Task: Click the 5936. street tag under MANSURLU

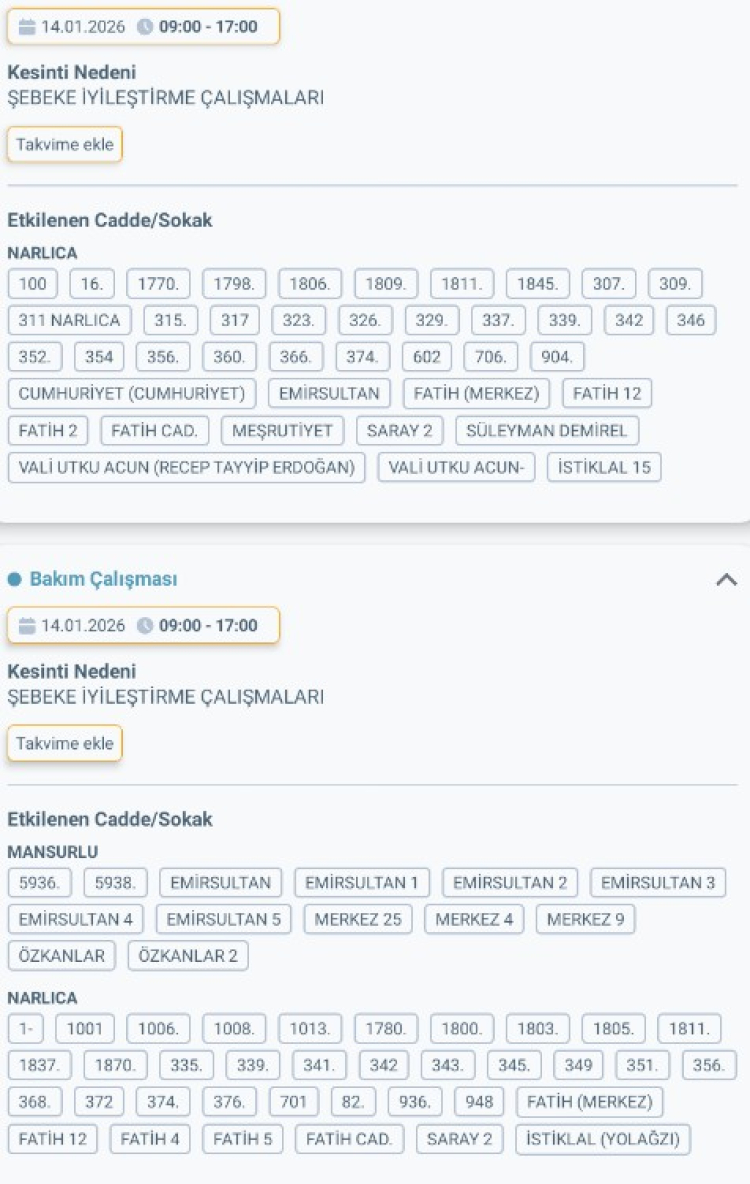Action: pos(36,882)
